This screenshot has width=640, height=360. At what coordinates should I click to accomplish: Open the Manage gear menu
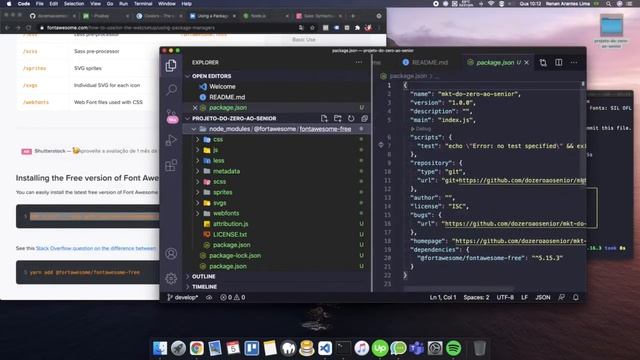click(x=171, y=278)
